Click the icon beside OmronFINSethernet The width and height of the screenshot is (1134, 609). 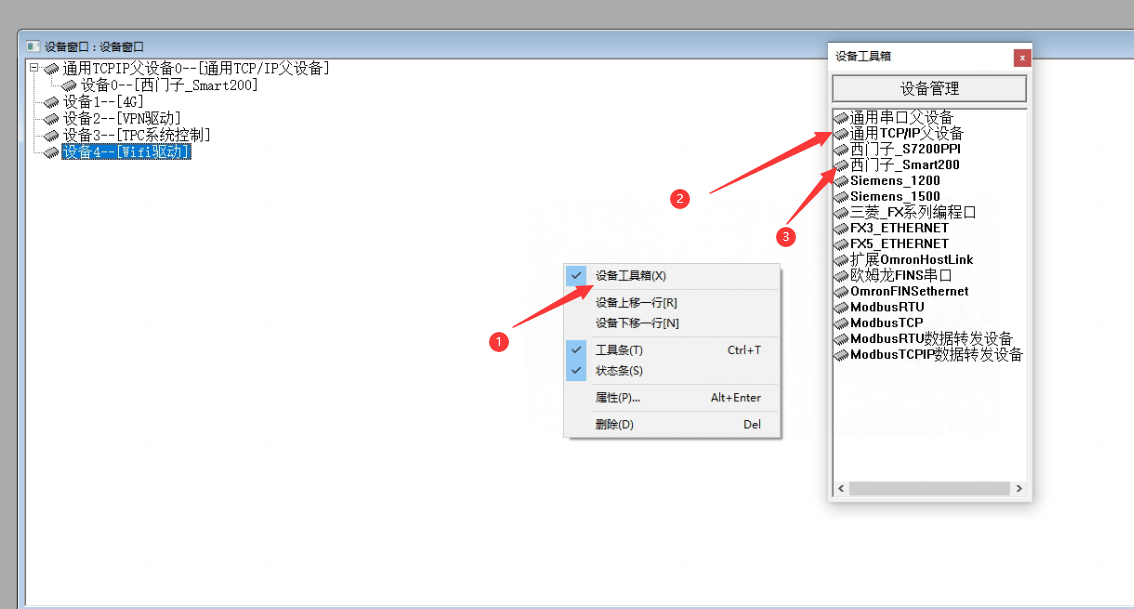(x=841, y=291)
